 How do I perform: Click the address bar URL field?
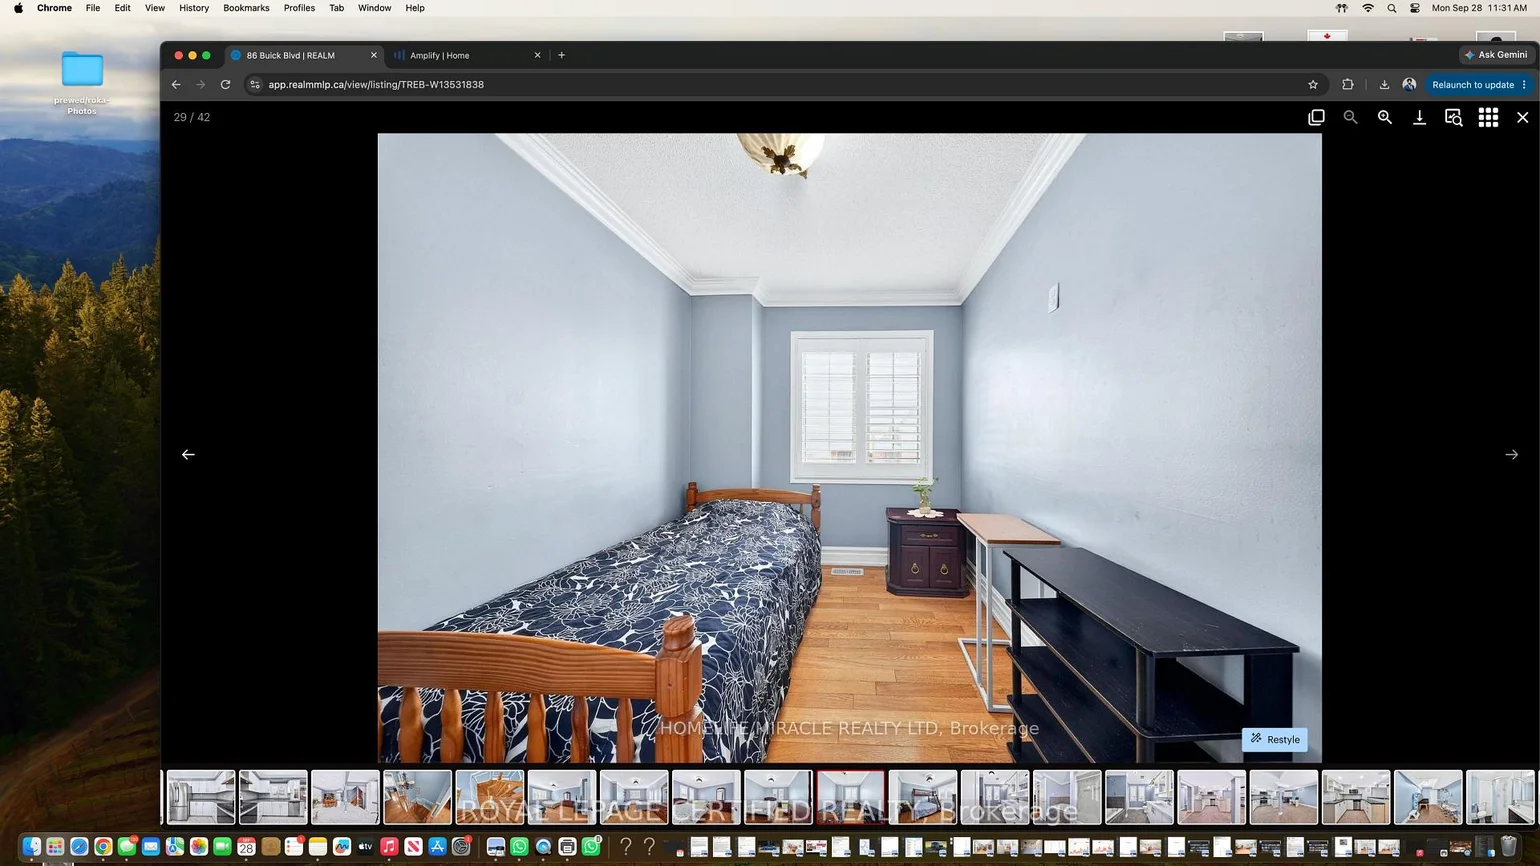[780, 85]
